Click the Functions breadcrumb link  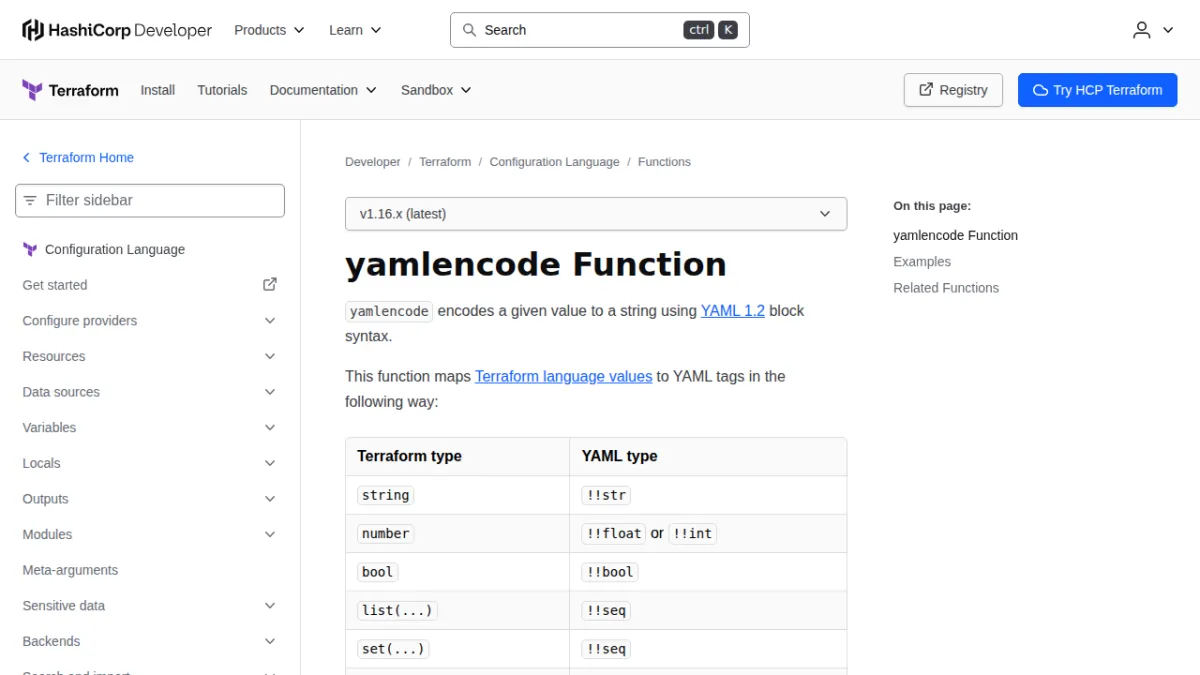[x=665, y=162]
